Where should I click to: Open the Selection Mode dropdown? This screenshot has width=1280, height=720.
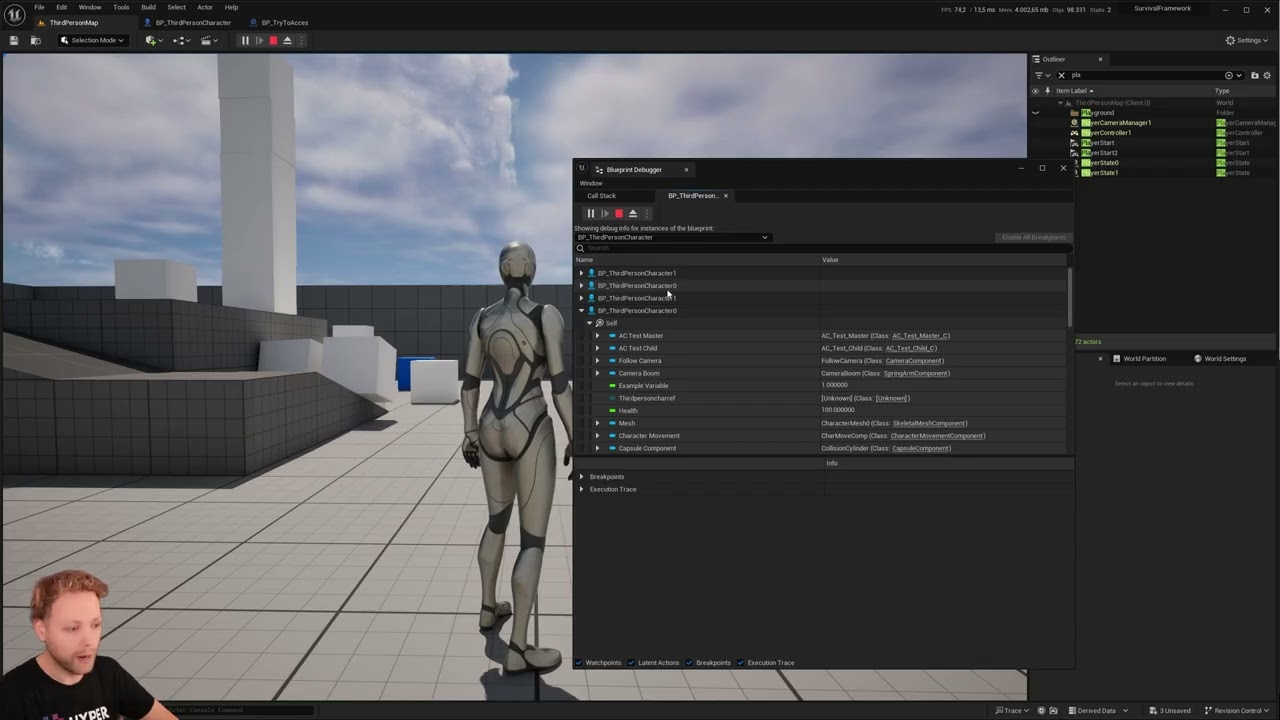93,40
